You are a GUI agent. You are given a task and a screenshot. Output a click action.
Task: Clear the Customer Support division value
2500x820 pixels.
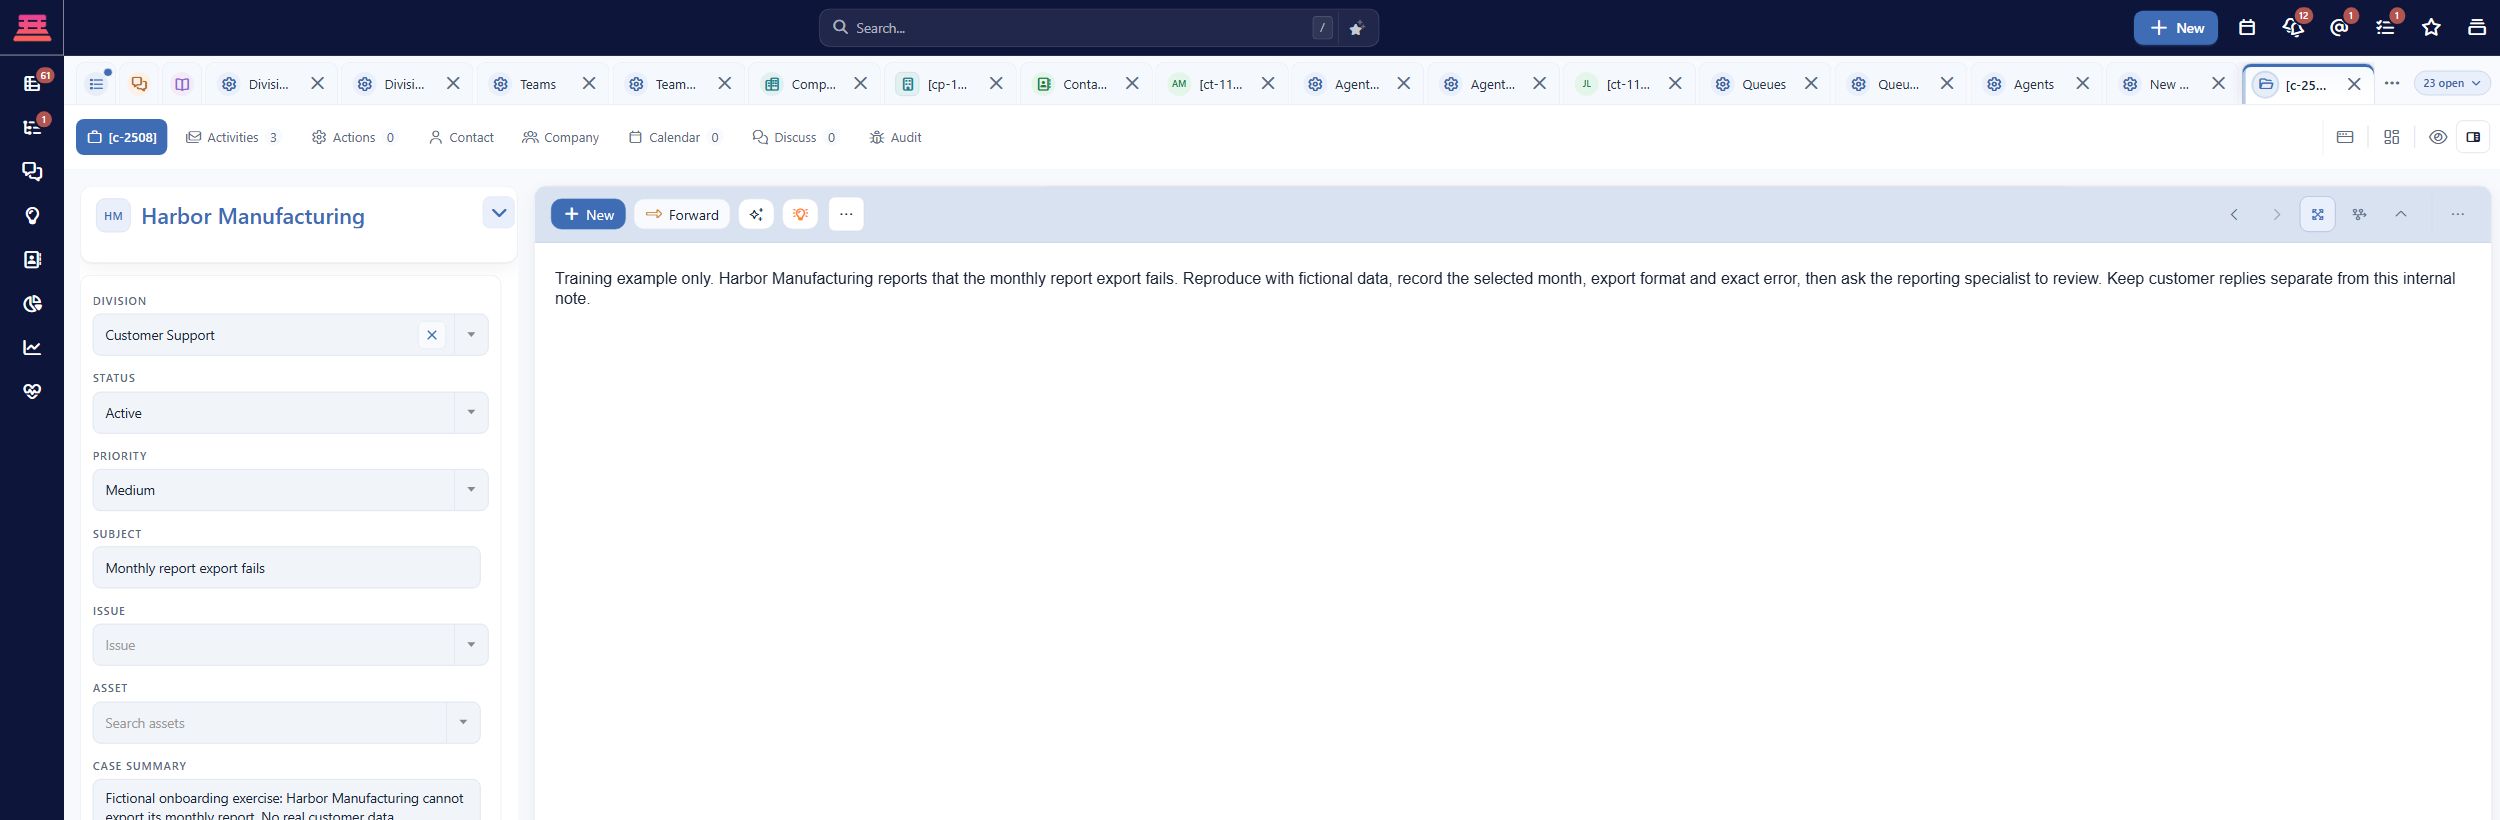432,335
